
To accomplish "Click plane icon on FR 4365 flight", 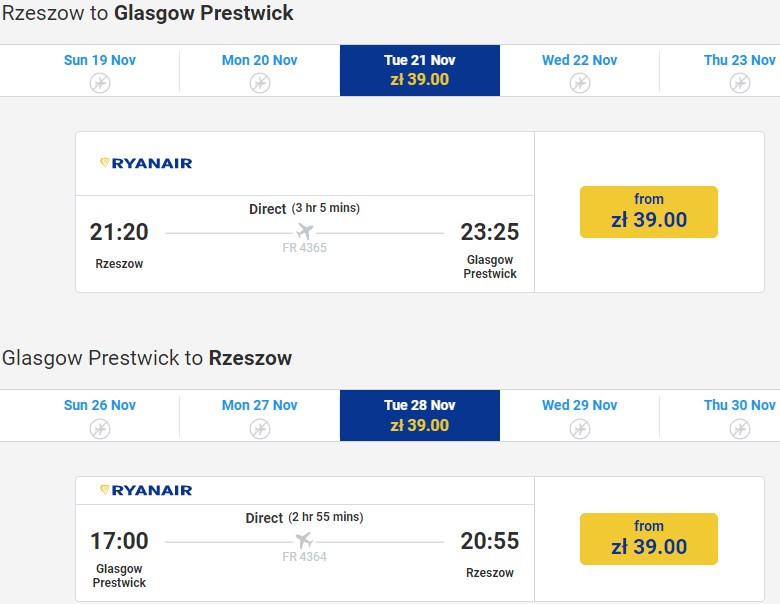I will click(305, 232).
